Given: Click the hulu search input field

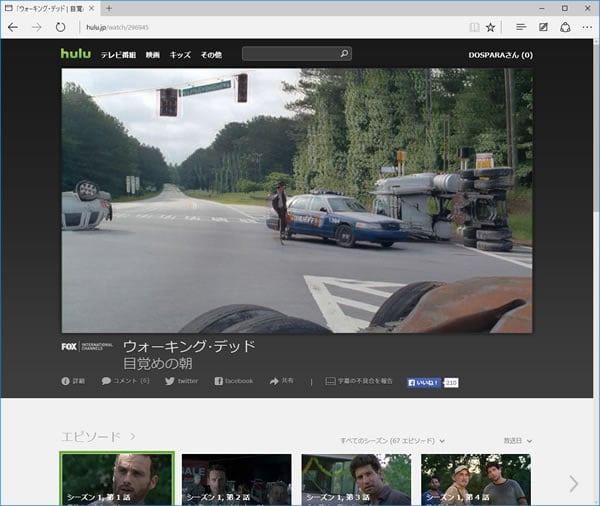Looking at the screenshot, I should click(x=297, y=54).
